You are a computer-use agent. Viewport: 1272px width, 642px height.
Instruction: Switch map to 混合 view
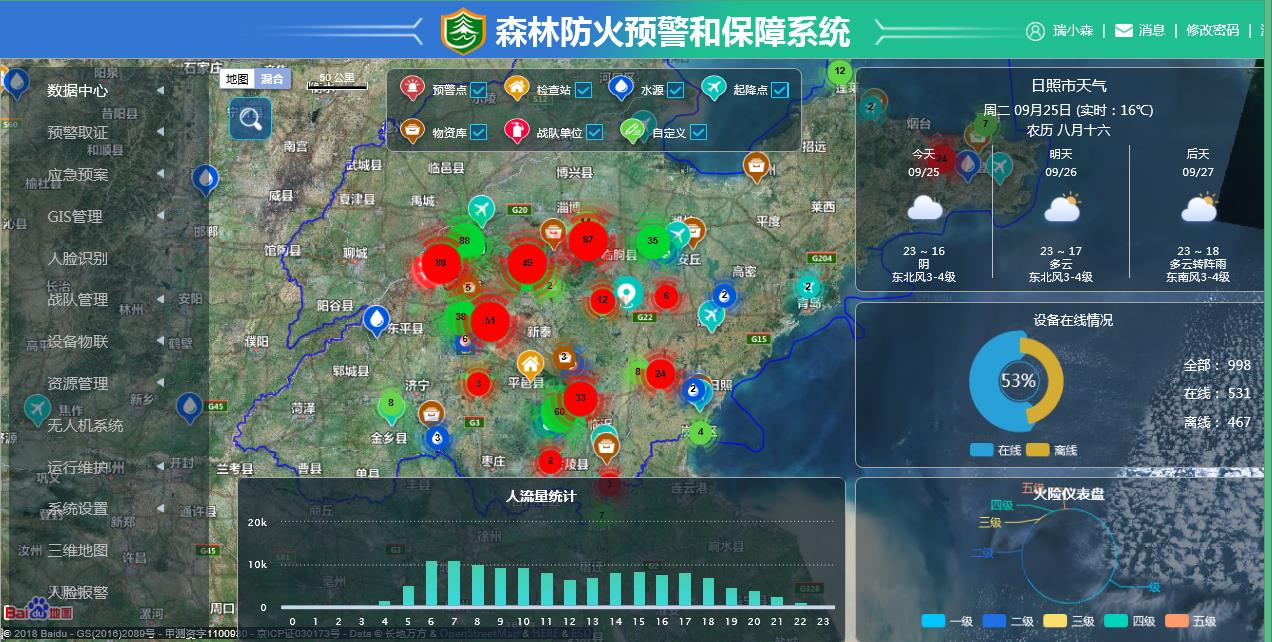(x=272, y=77)
